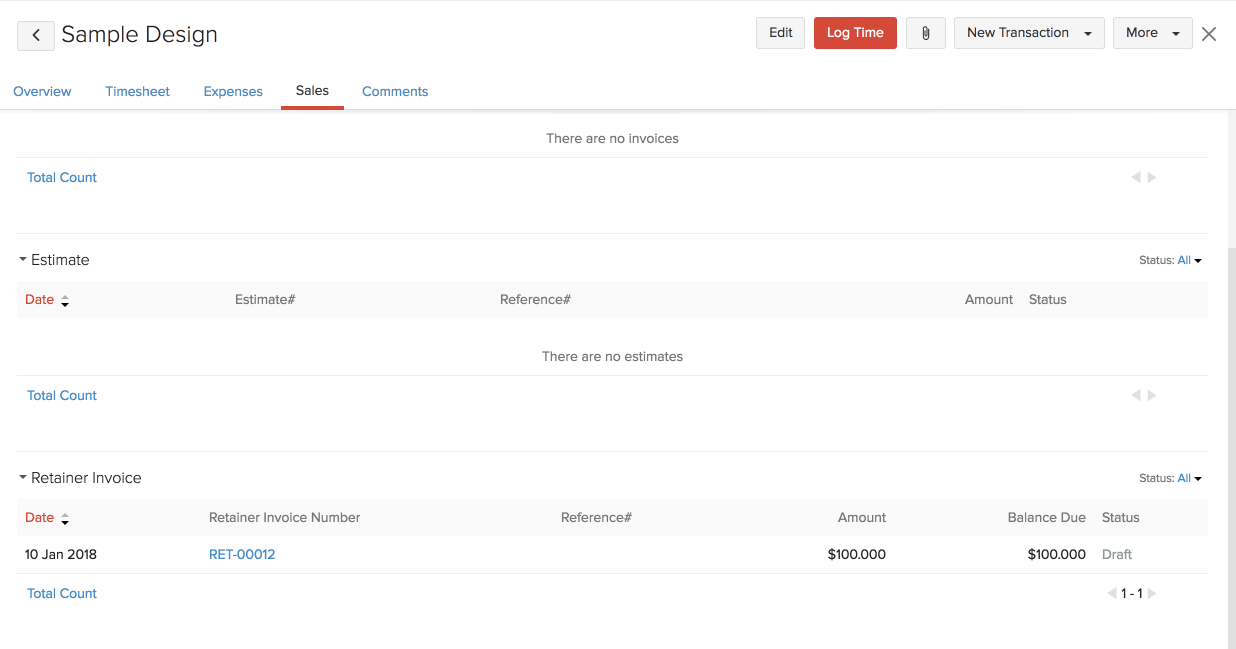This screenshot has height=649, width=1236.
Task: Collapse the Estimate section
Action: click(x=23, y=260)
